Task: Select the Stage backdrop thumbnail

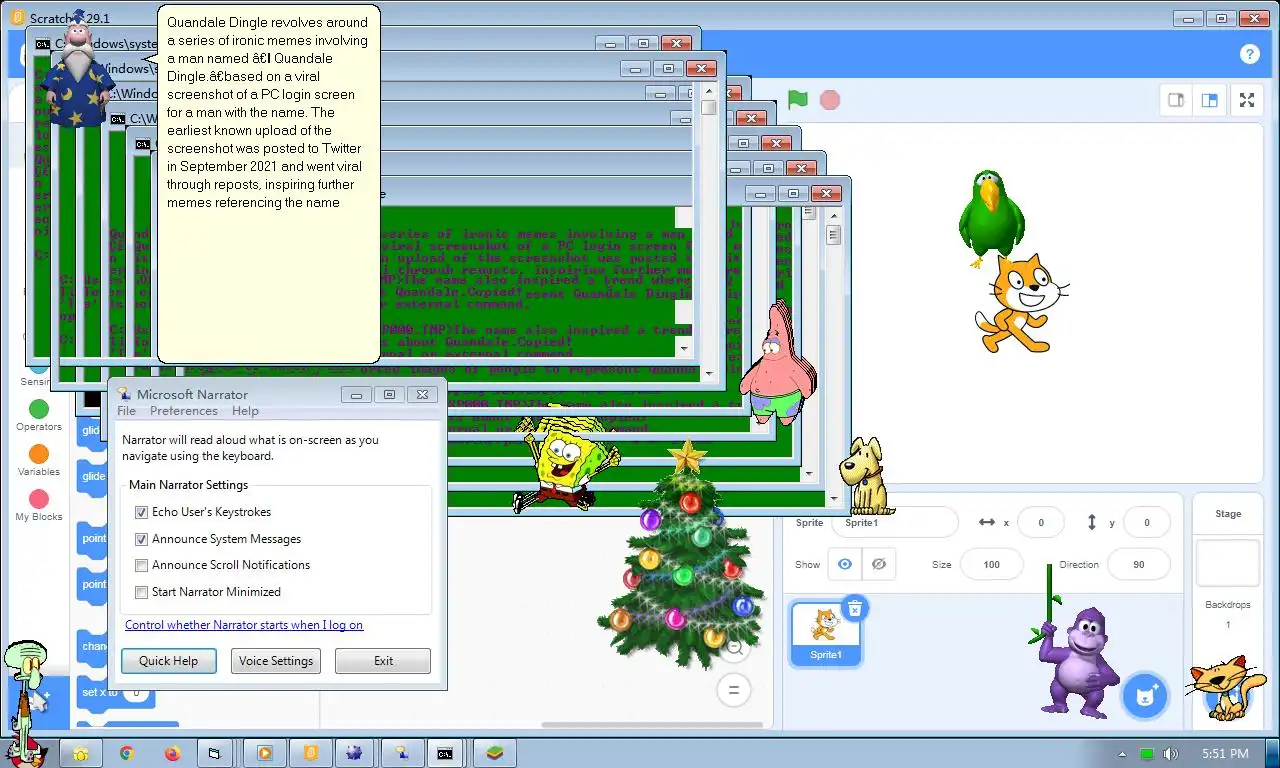Action: pyautogui.click(x=1228, y=563)
